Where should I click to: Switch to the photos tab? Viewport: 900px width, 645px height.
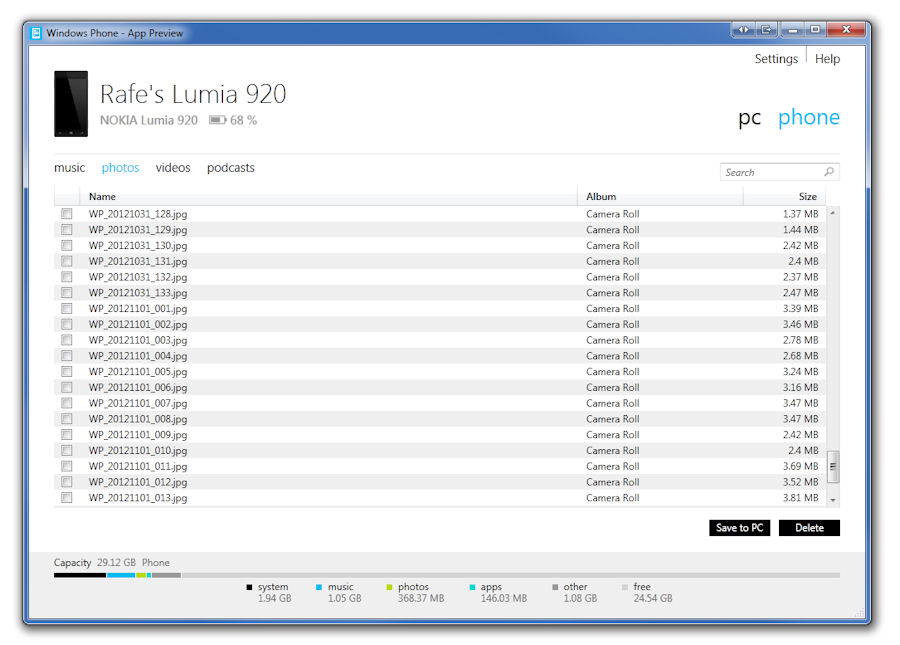click(x=121, y=168)
